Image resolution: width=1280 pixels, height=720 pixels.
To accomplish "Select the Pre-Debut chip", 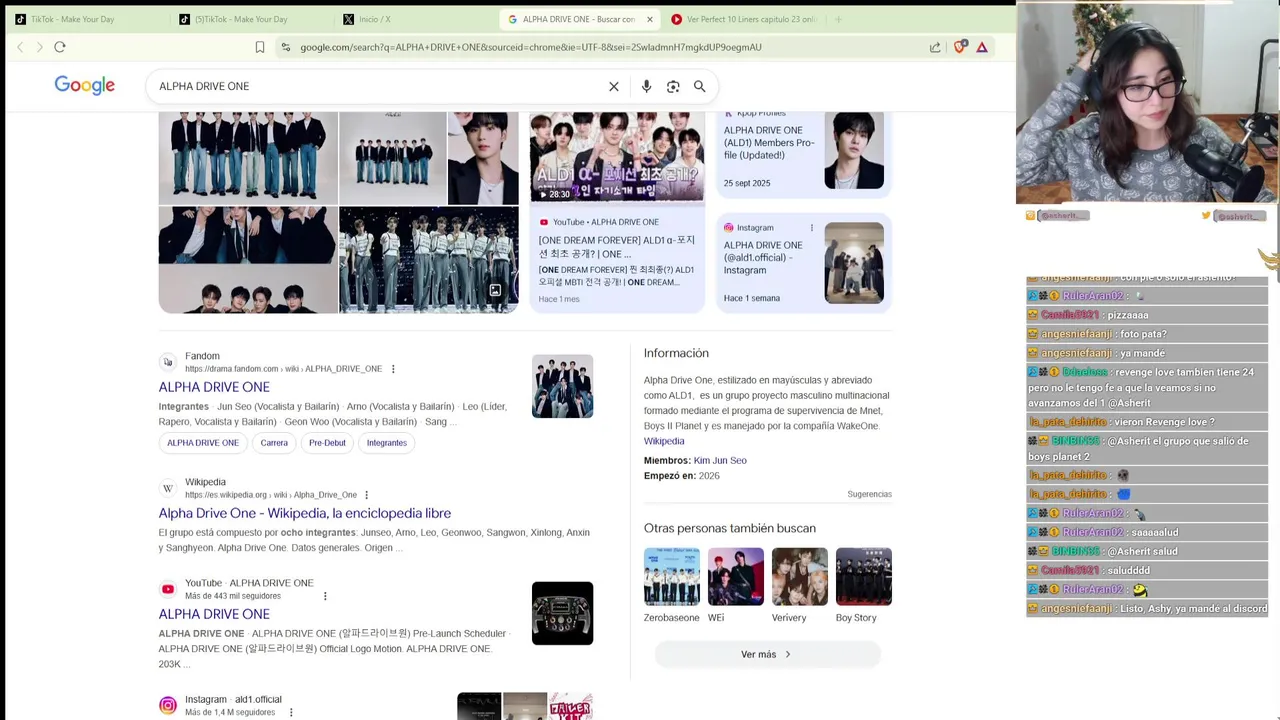I will (327, 443).
